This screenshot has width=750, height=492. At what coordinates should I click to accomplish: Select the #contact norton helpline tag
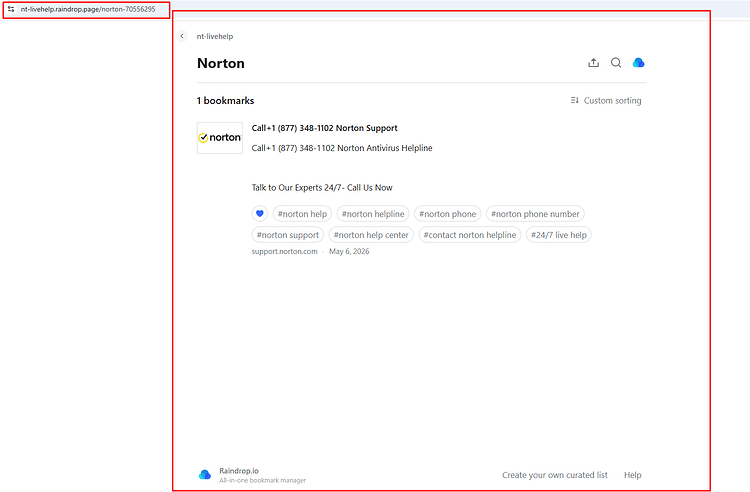(470, 235)
